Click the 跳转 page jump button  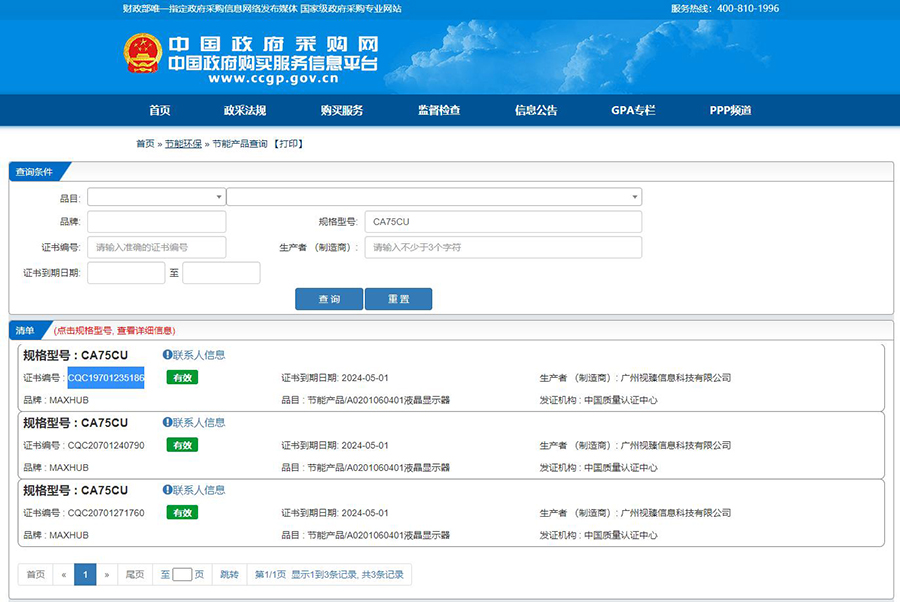click(x=229, y=574)
